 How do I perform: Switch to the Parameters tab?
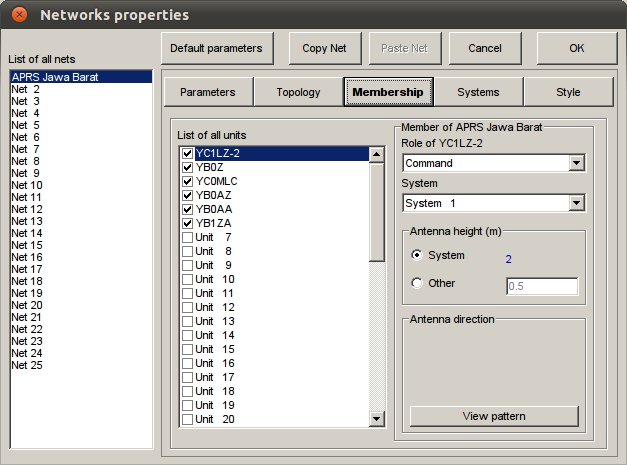tap(207, 93)
